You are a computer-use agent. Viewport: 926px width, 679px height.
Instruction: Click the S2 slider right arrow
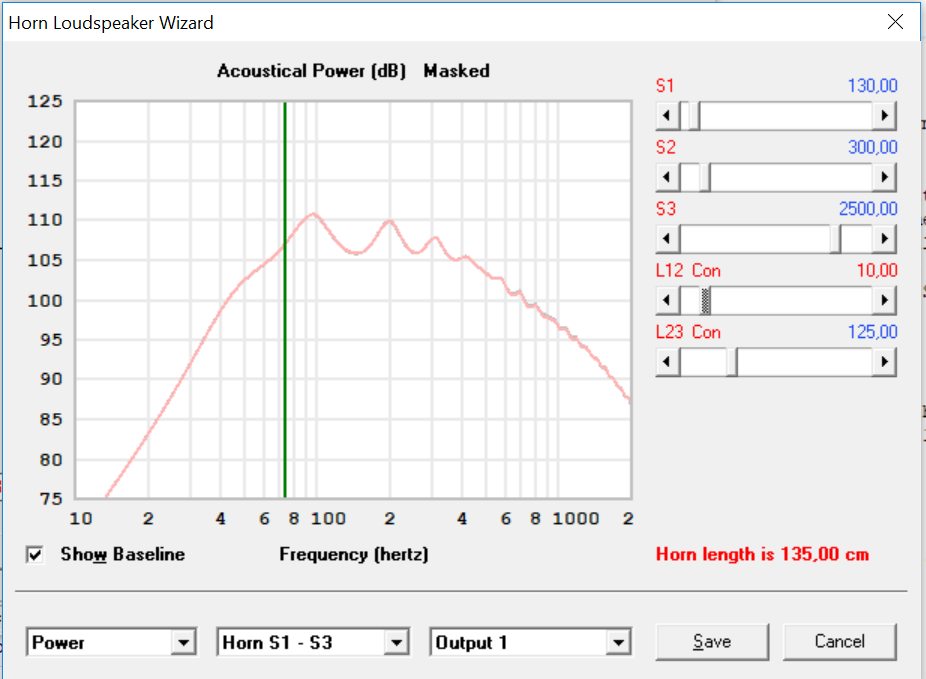(884, 177)
